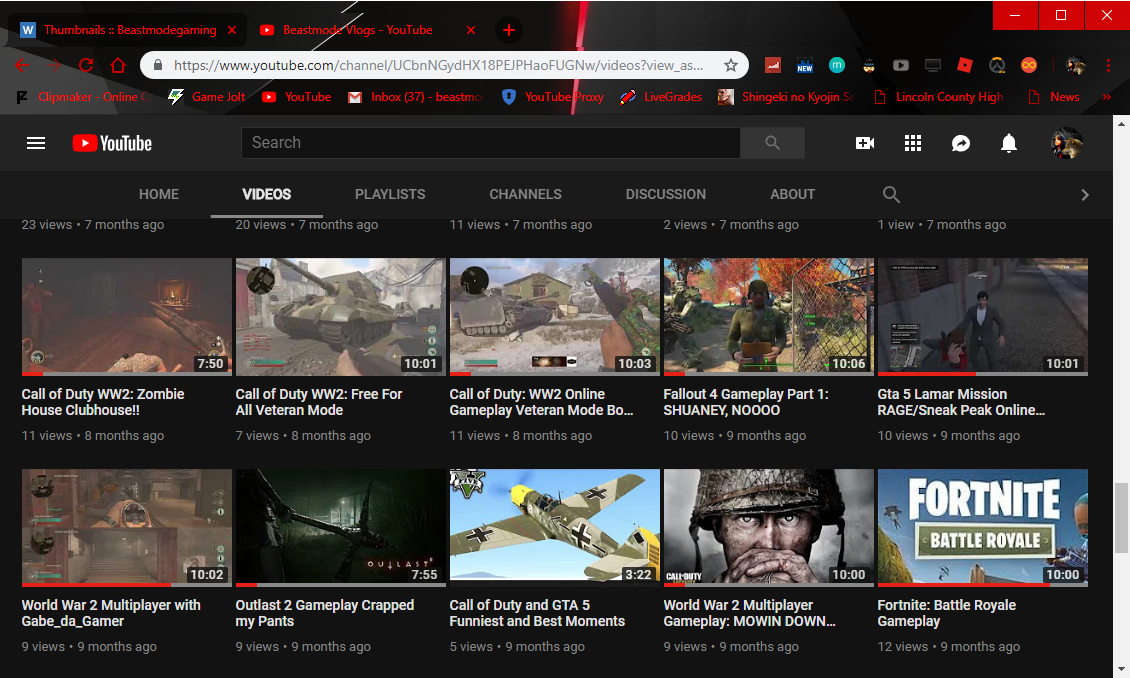1130x678 pixels.
Task: Open 'Gta 5 Lamar Mission RAGE/Sneak Peak Online' title
Action: pyautogui.click(x=961, y=402)
